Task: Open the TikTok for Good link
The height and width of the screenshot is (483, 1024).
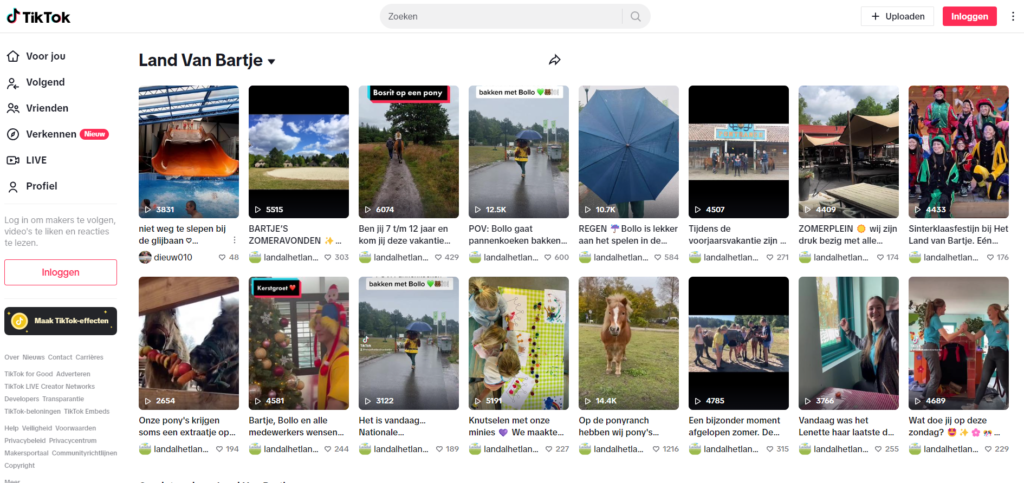Action: tap(28, 374)
